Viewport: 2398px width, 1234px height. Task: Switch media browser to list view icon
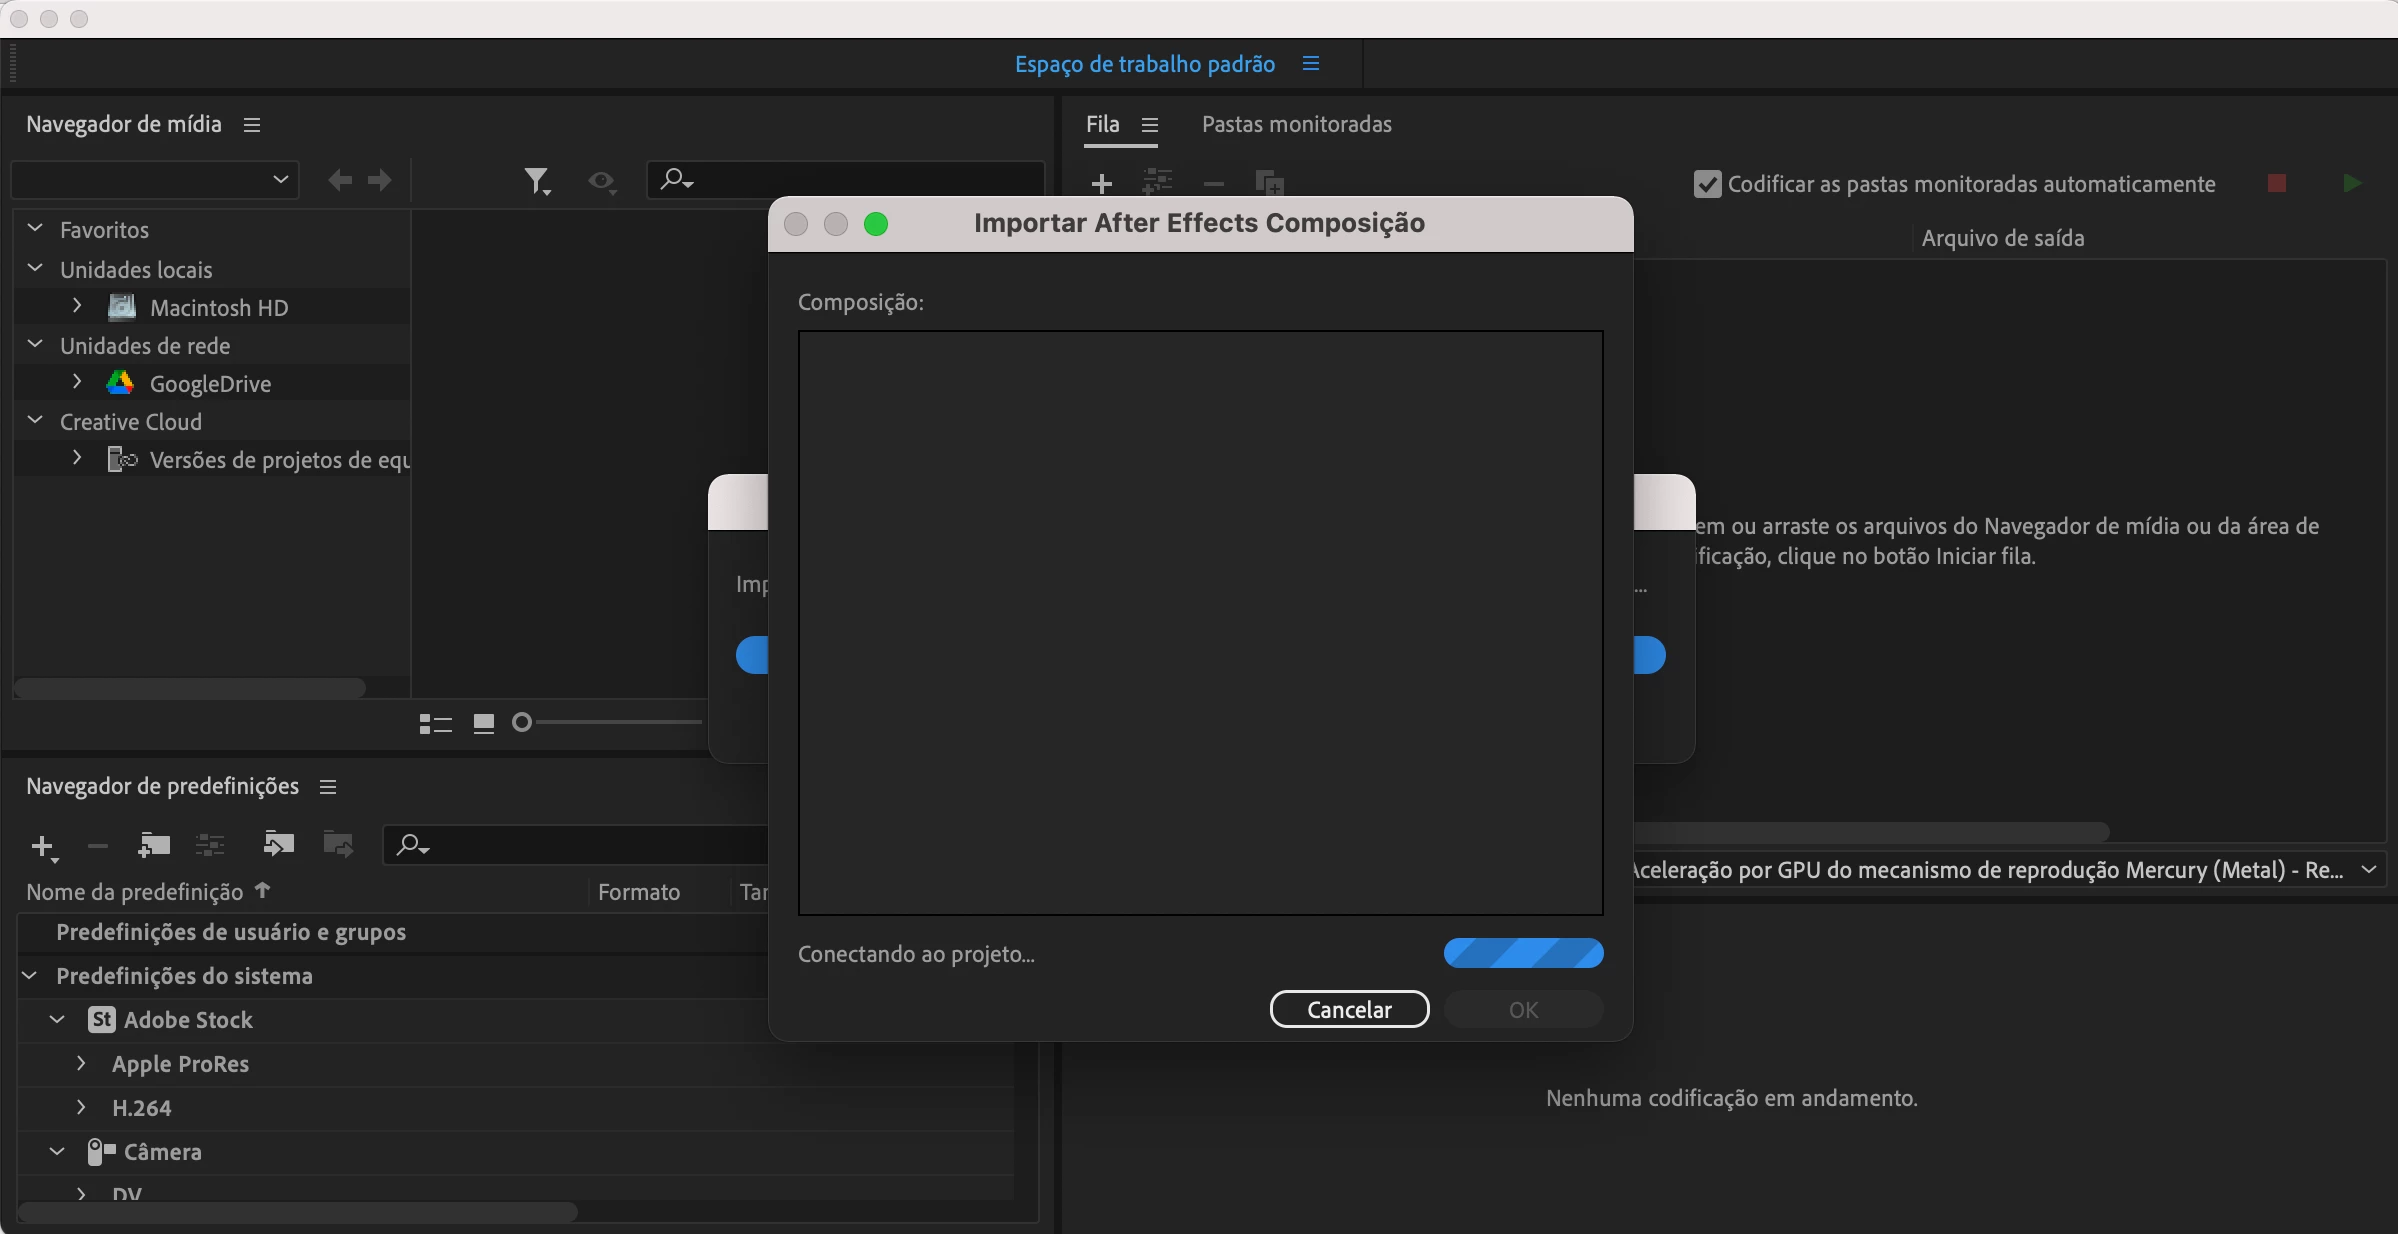[435, 724]
